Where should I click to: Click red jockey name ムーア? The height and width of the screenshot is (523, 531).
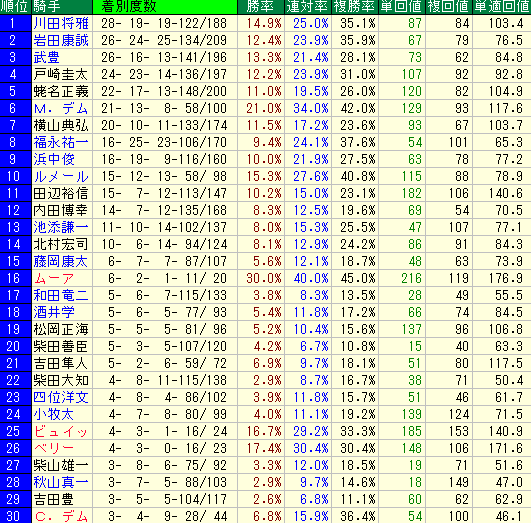[x=54, y=278]
